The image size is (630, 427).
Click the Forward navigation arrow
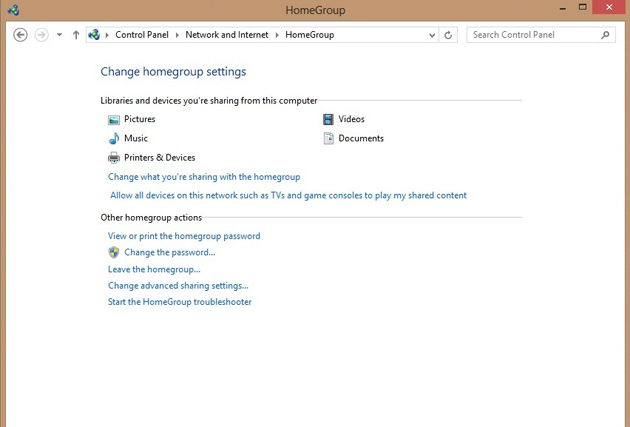click(41, 35)
